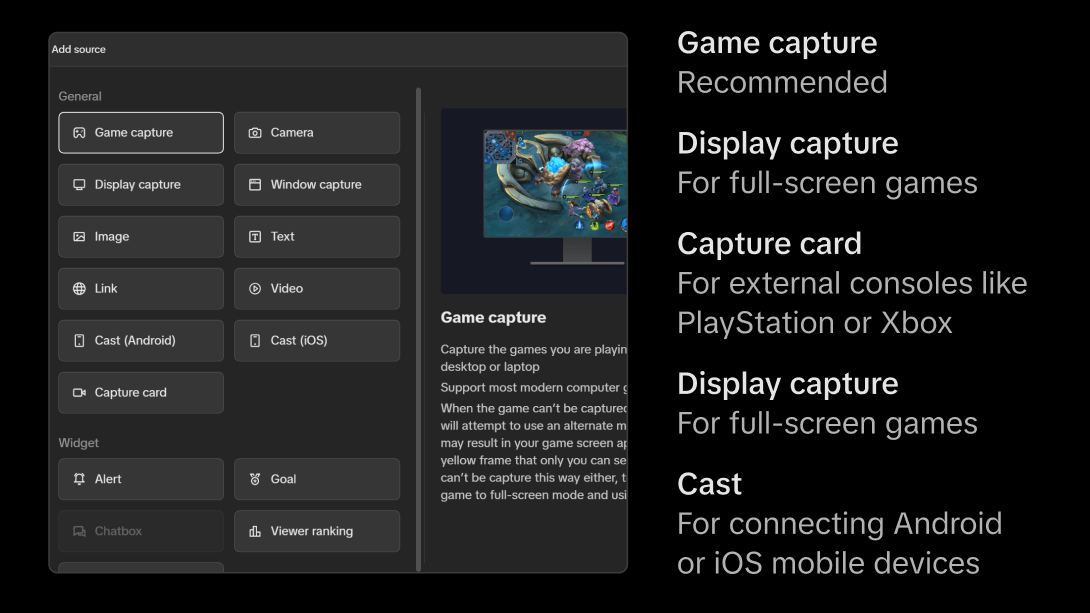The image size is (1090, 613).
Task: Select the Video play icon
Action: (255, 289)
